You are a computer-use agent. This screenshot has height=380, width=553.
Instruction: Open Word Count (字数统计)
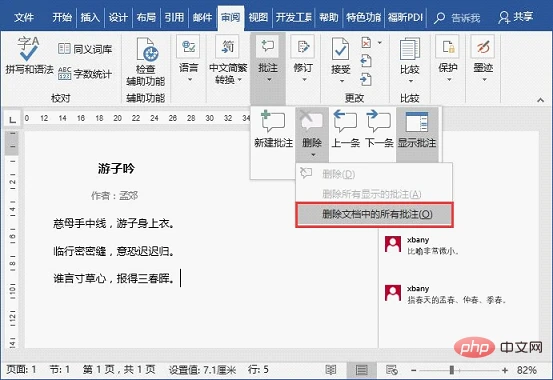click(85, 74)
